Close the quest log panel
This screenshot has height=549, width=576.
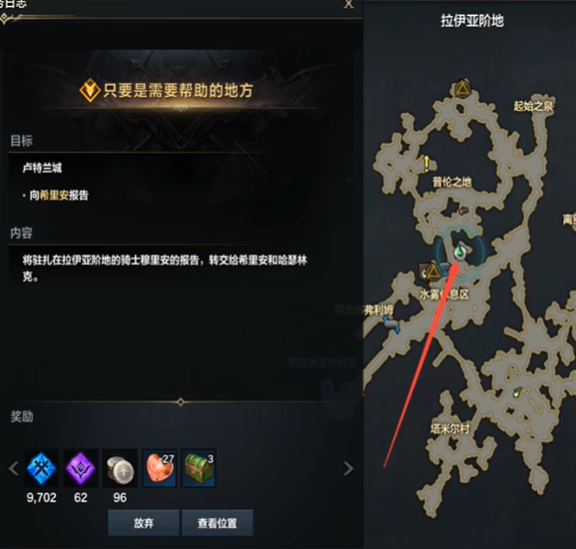click(348, 4)
